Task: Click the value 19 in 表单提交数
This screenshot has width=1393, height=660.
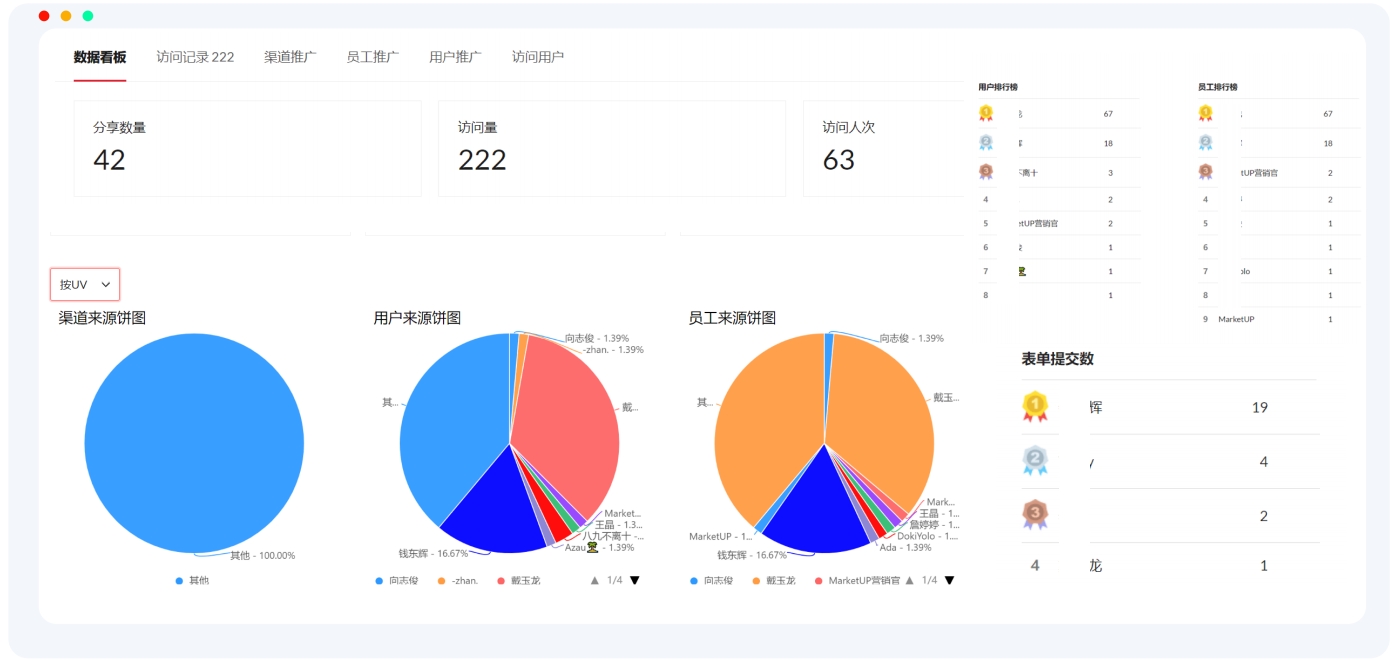Action: 1260,407
